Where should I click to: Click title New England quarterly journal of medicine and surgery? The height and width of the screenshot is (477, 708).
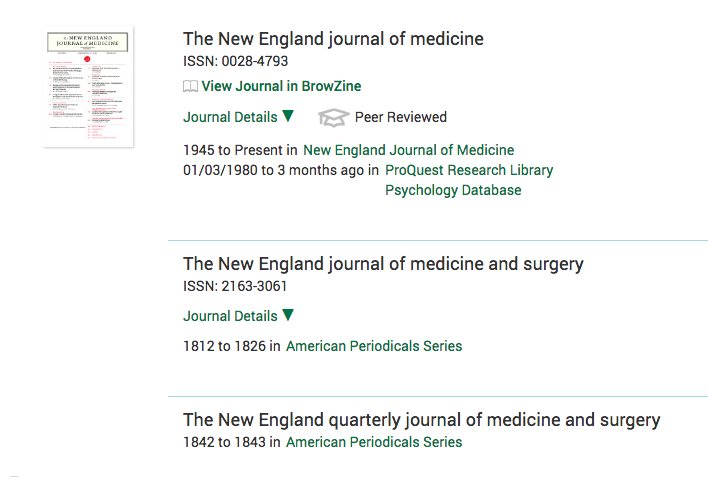click(421, 420)
